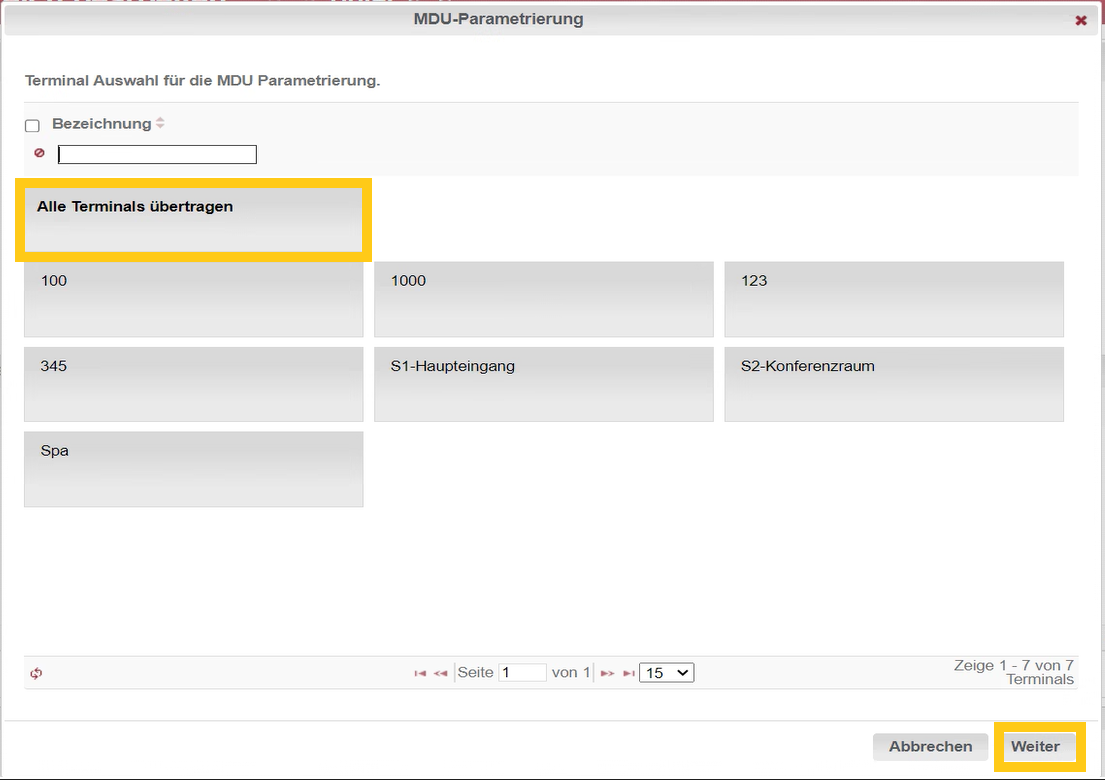Click the refresh icon at bottom left
1105x780 pixels.
[x=36, y=673]
